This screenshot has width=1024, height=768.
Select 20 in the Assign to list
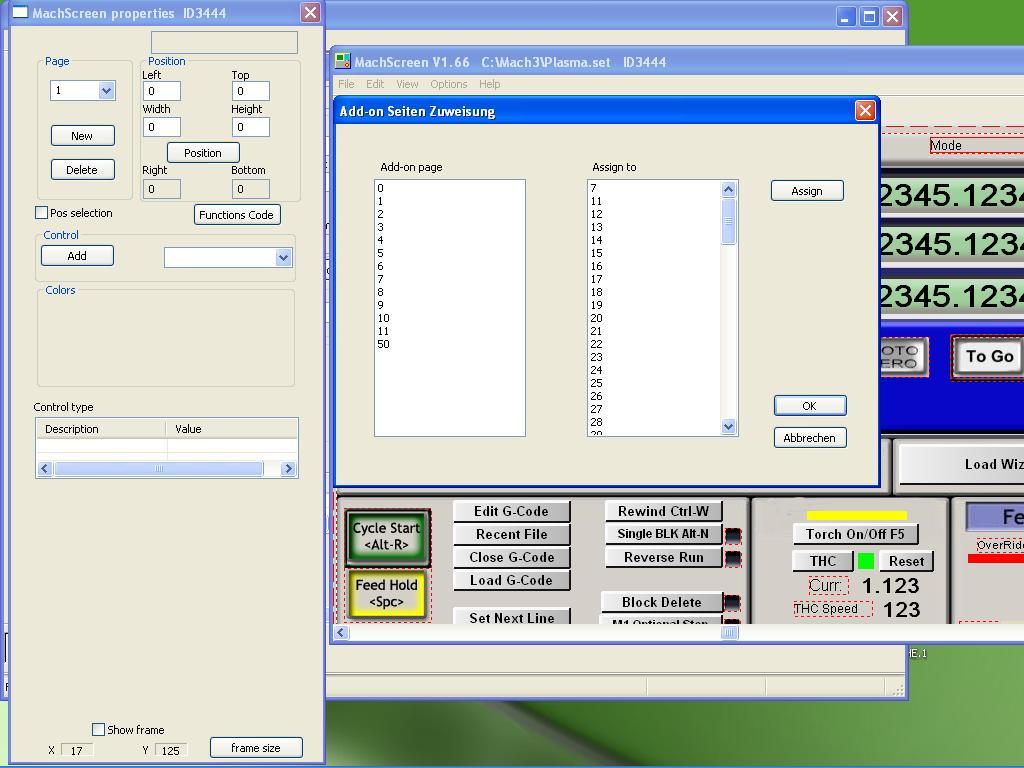pos(654,318)
